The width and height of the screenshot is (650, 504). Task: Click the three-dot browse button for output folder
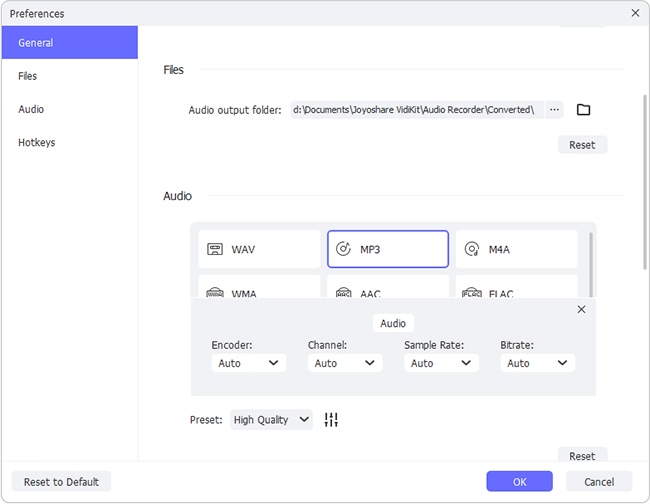[554, 110]
